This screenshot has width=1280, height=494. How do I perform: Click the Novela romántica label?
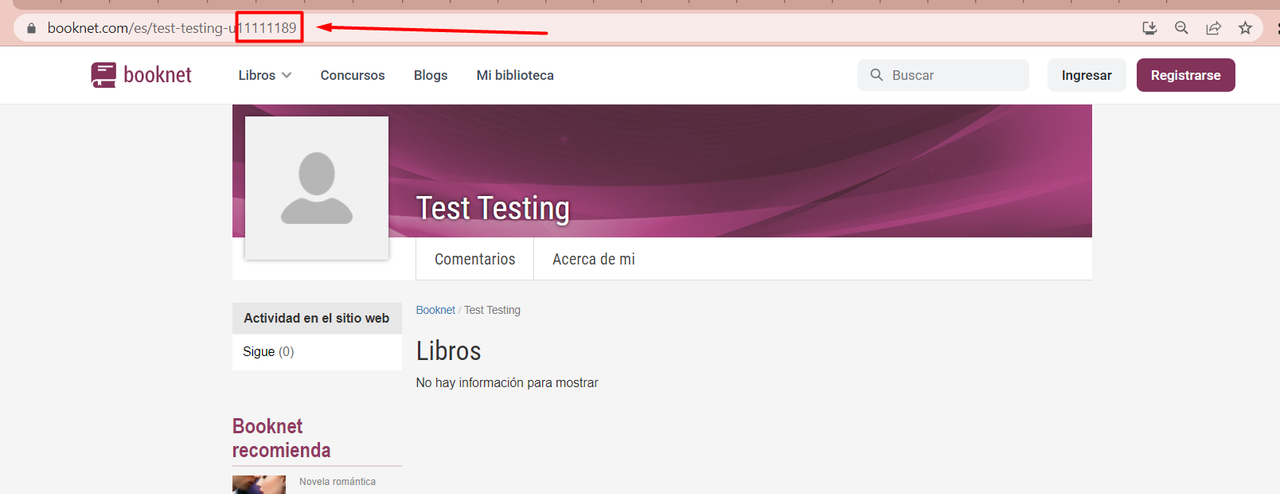click(x=338, y=482)
